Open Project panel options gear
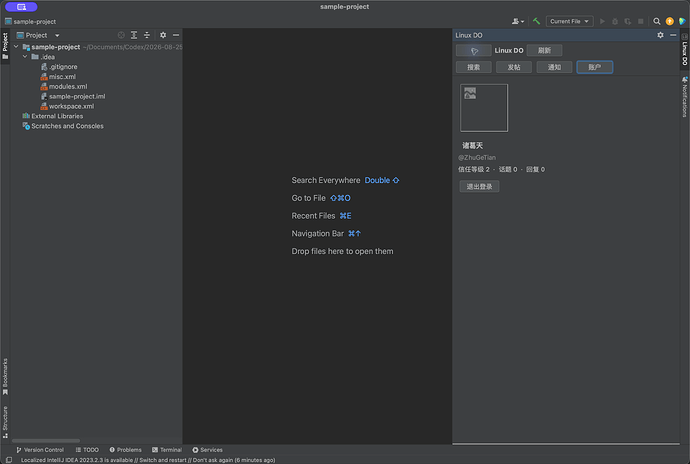Screen dimensions: 690x464 point(163,35)
